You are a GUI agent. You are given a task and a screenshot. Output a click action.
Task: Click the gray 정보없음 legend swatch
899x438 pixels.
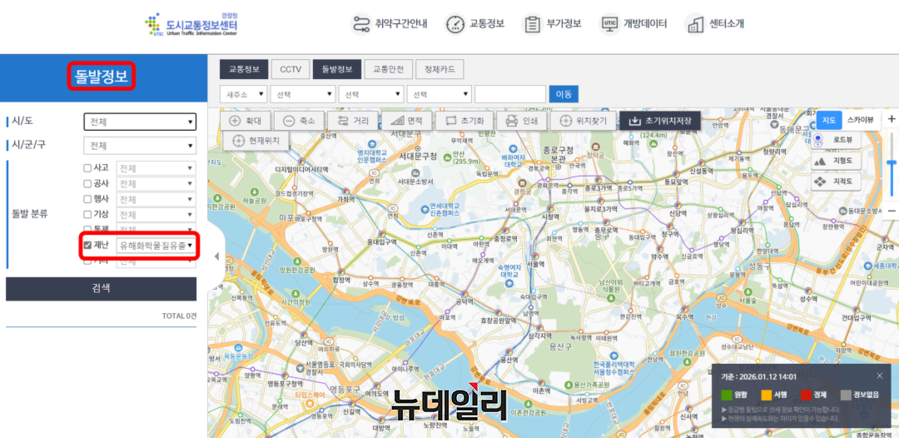[x=845, y=394]
